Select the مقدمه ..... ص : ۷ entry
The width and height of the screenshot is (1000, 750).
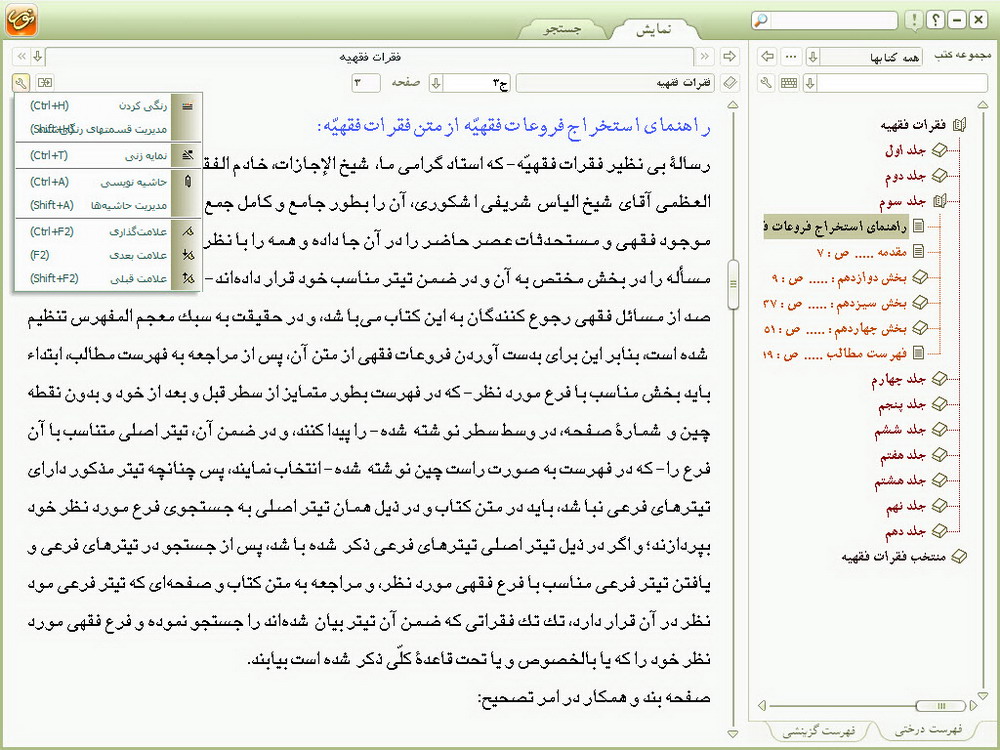(x=862, y=252)
